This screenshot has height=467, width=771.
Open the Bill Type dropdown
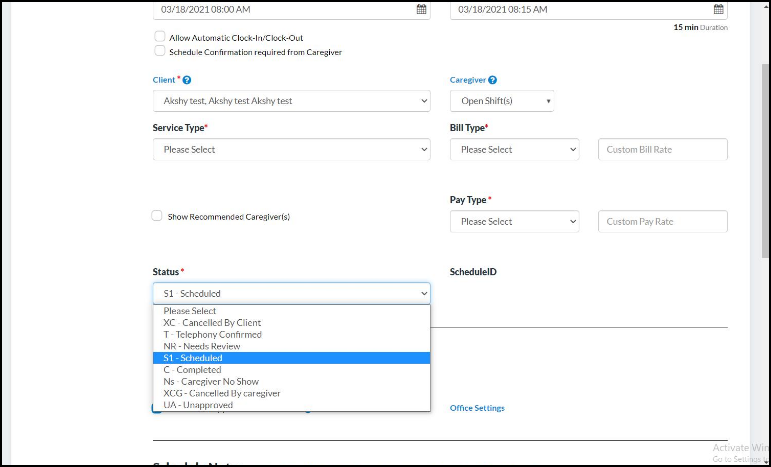point(514,150)
